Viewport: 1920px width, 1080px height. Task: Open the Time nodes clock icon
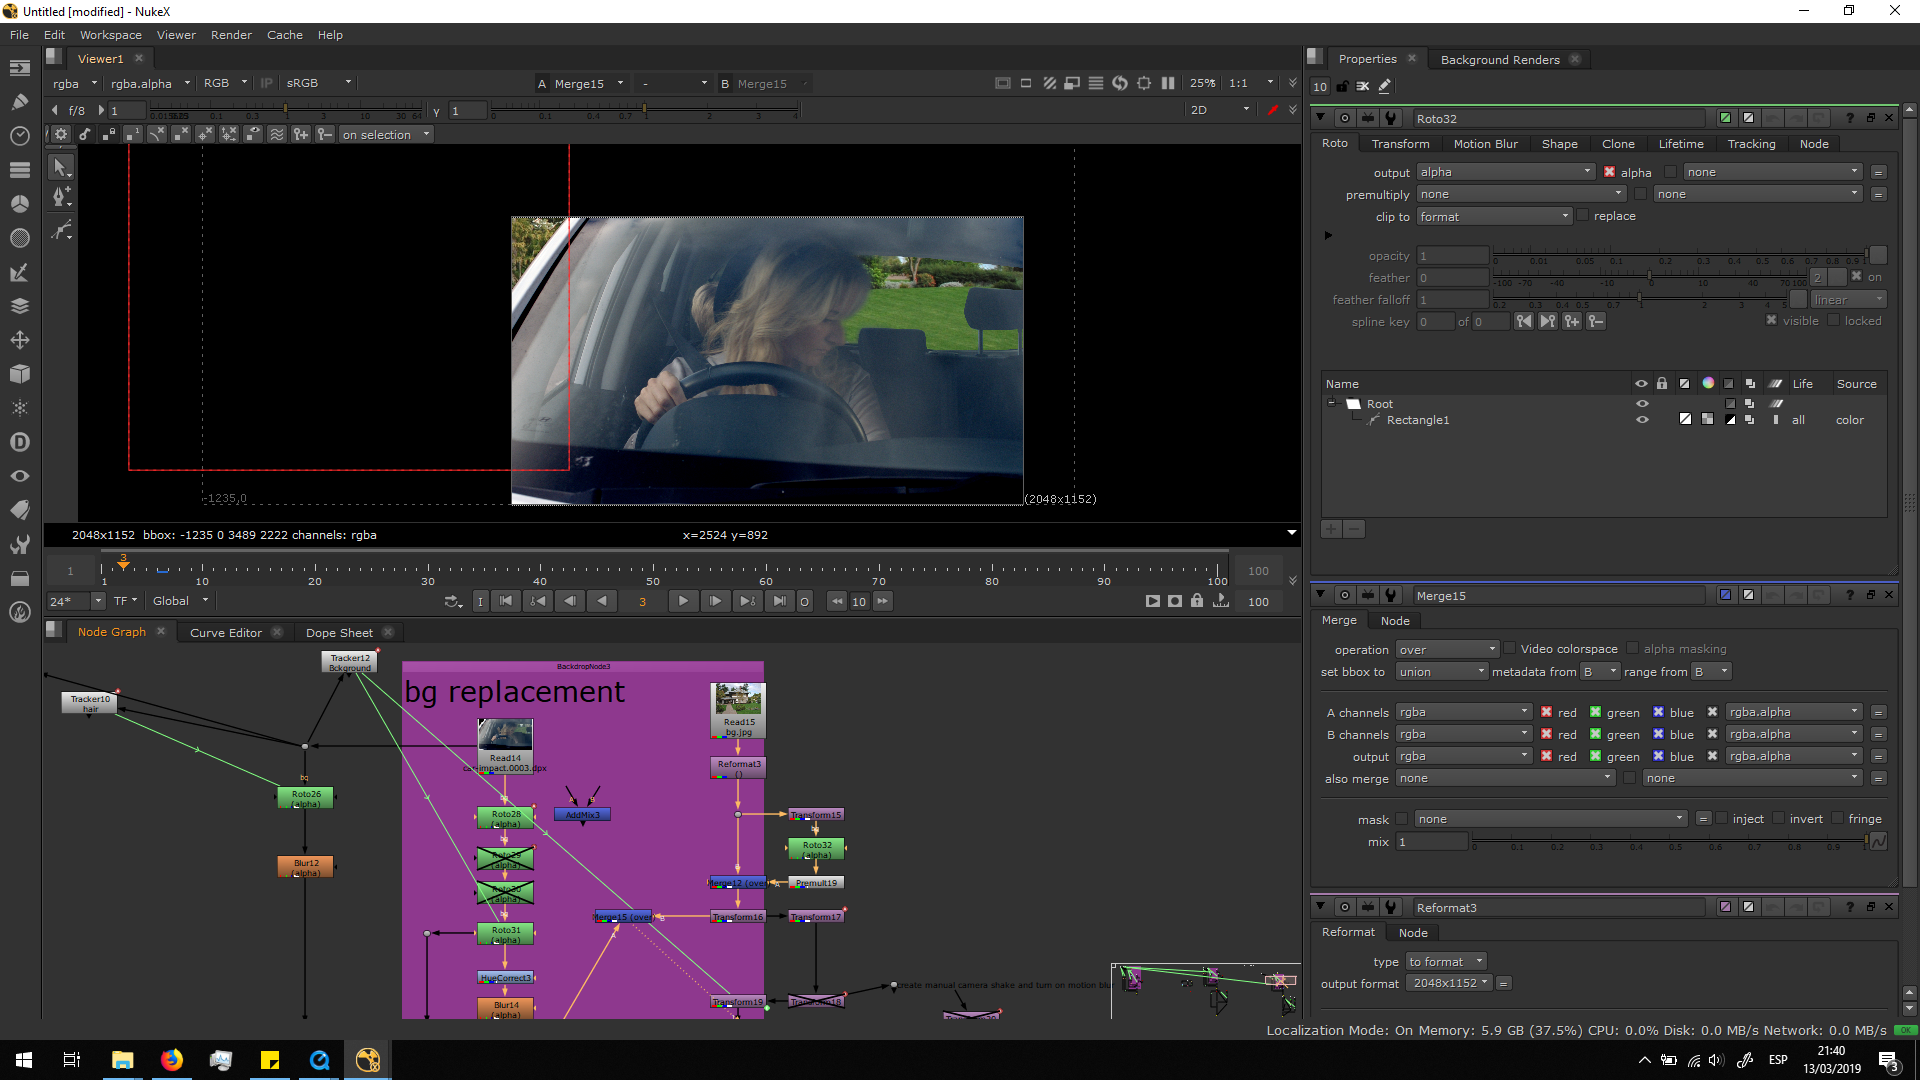[19, 135]
